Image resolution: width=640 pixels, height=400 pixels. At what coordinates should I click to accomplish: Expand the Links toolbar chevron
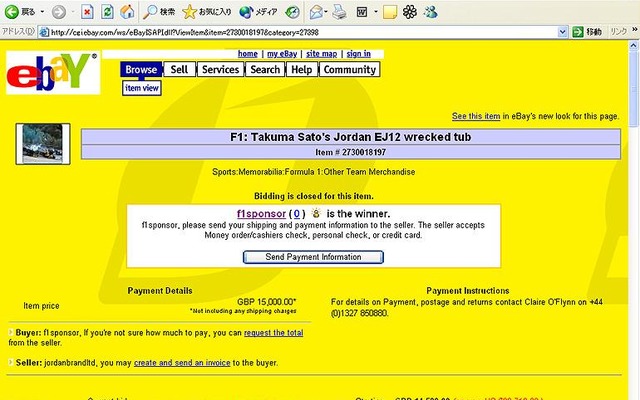click(x=635, y=30)
